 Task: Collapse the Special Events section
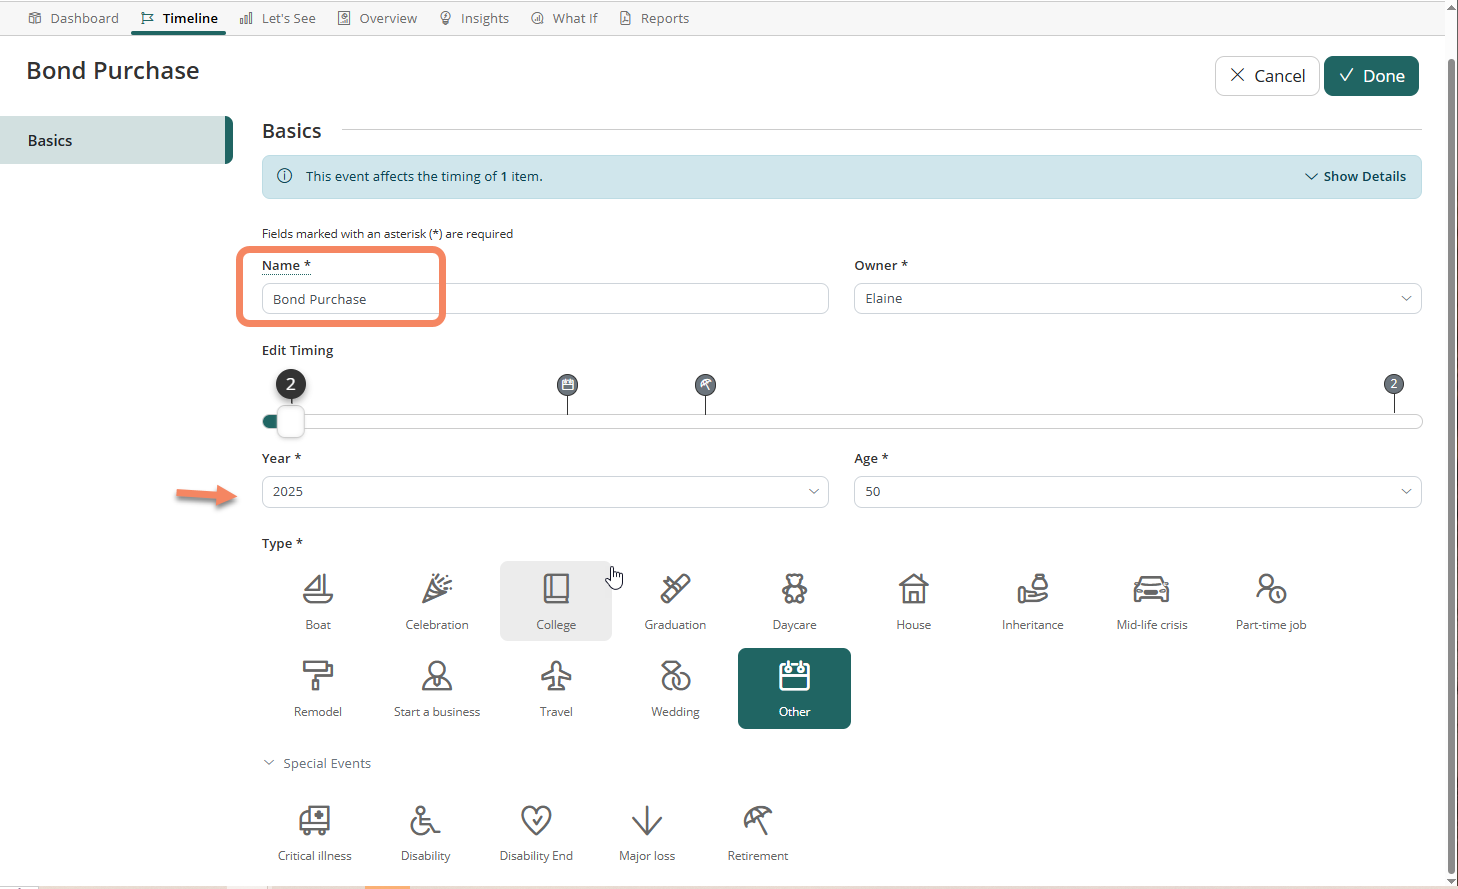(x=317, y=763)
